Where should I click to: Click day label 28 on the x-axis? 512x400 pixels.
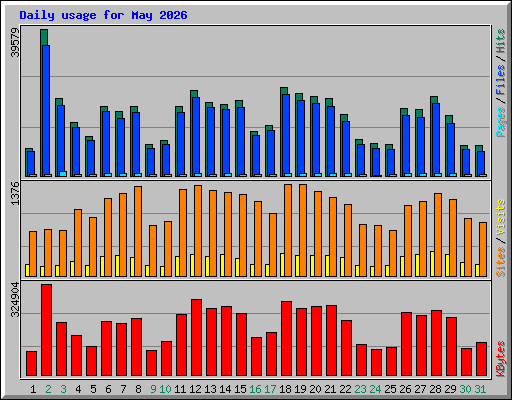(x=435, y=389)
